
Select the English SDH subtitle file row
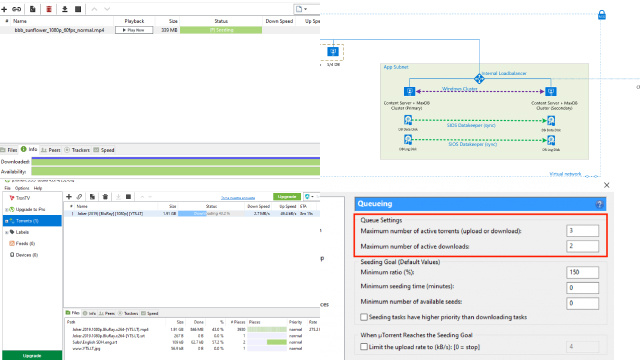[192, 342]
